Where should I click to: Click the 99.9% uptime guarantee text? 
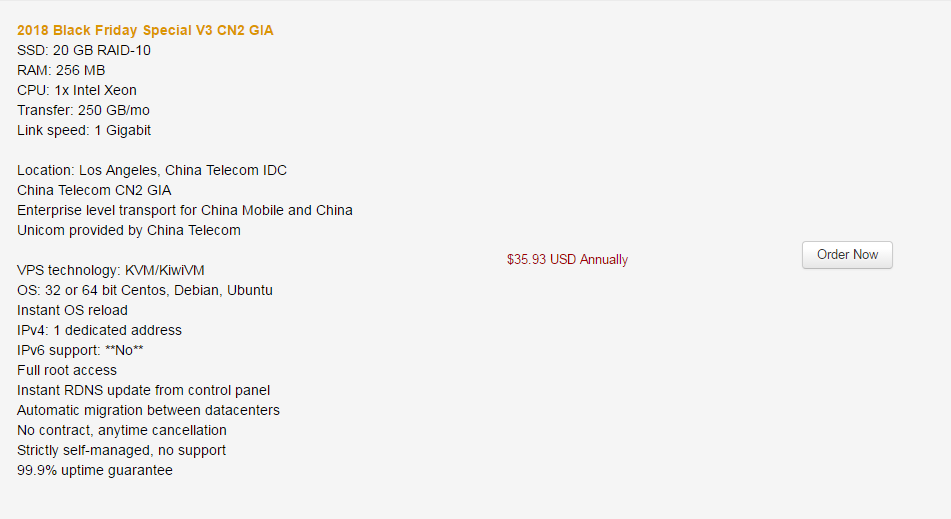tap(95, 470)
